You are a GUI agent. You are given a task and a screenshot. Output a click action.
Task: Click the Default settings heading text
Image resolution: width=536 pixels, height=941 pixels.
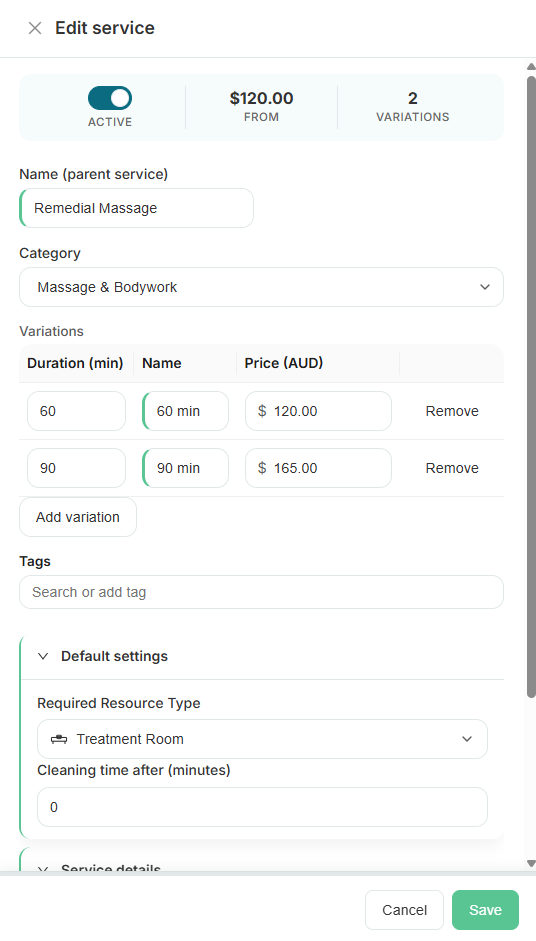(x=115, y=656)
